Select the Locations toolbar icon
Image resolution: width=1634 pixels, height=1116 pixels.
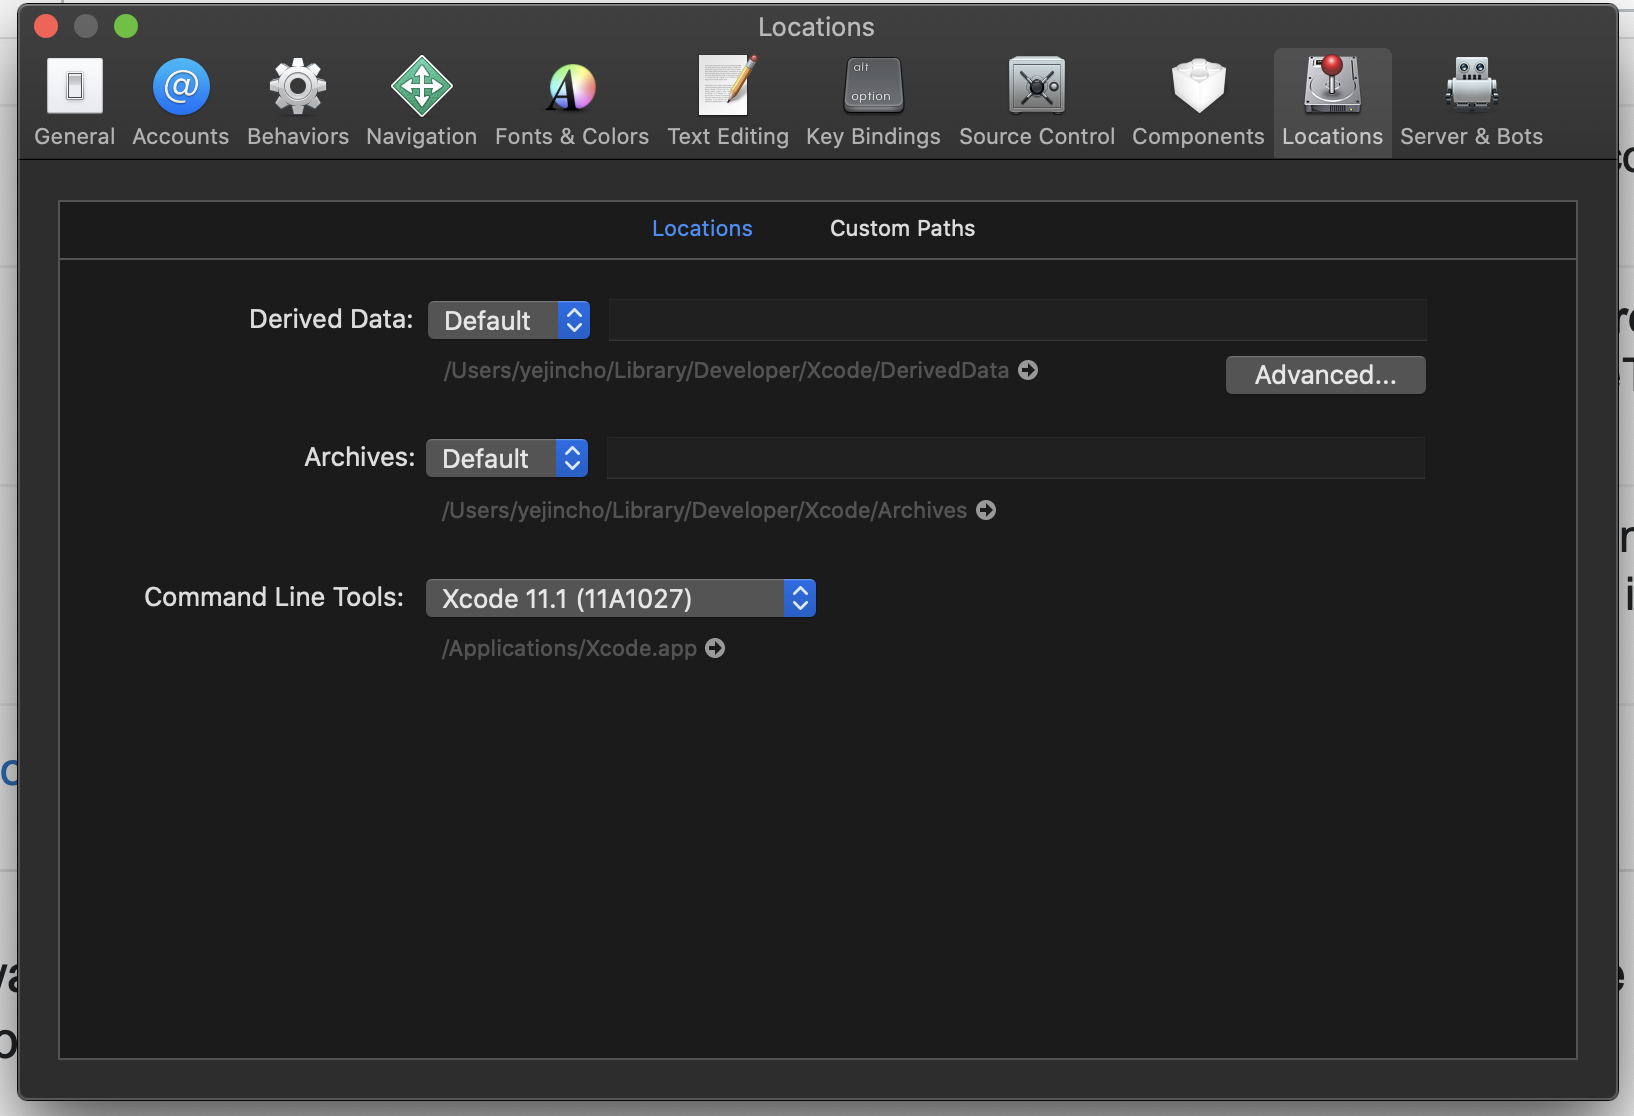point(1332,103)
